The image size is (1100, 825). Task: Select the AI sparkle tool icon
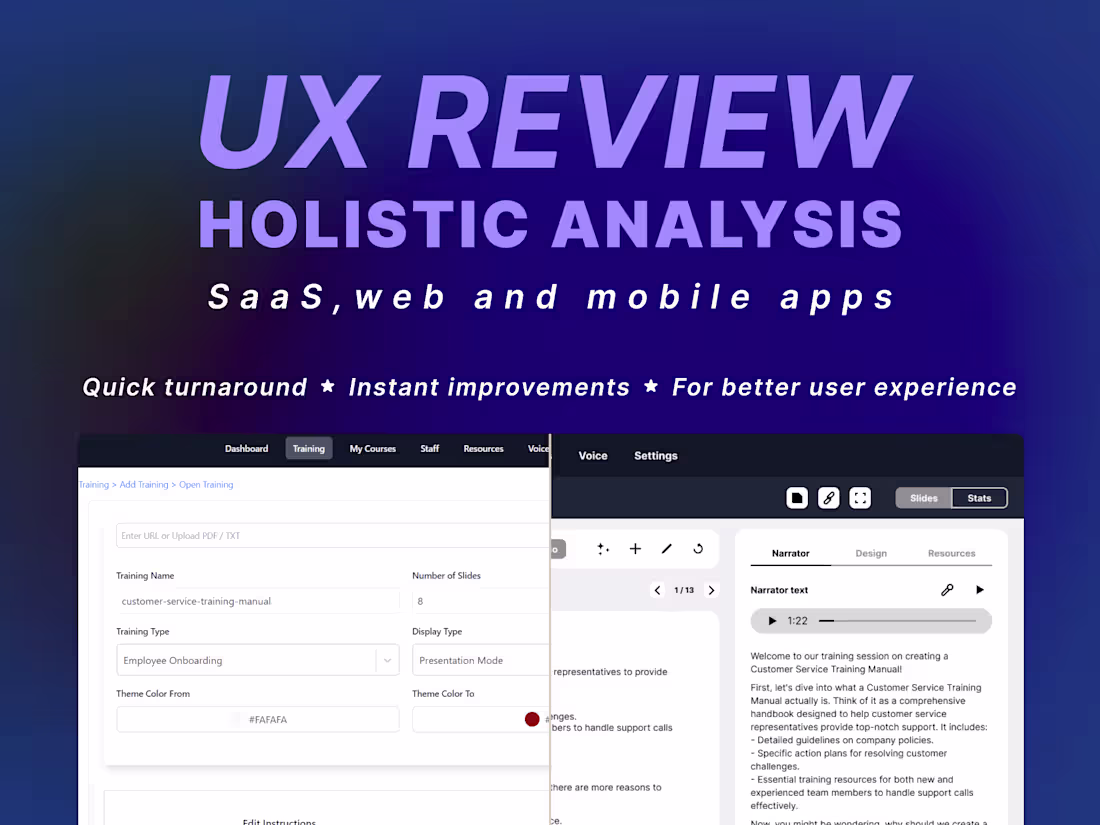(x=603, y=549)
